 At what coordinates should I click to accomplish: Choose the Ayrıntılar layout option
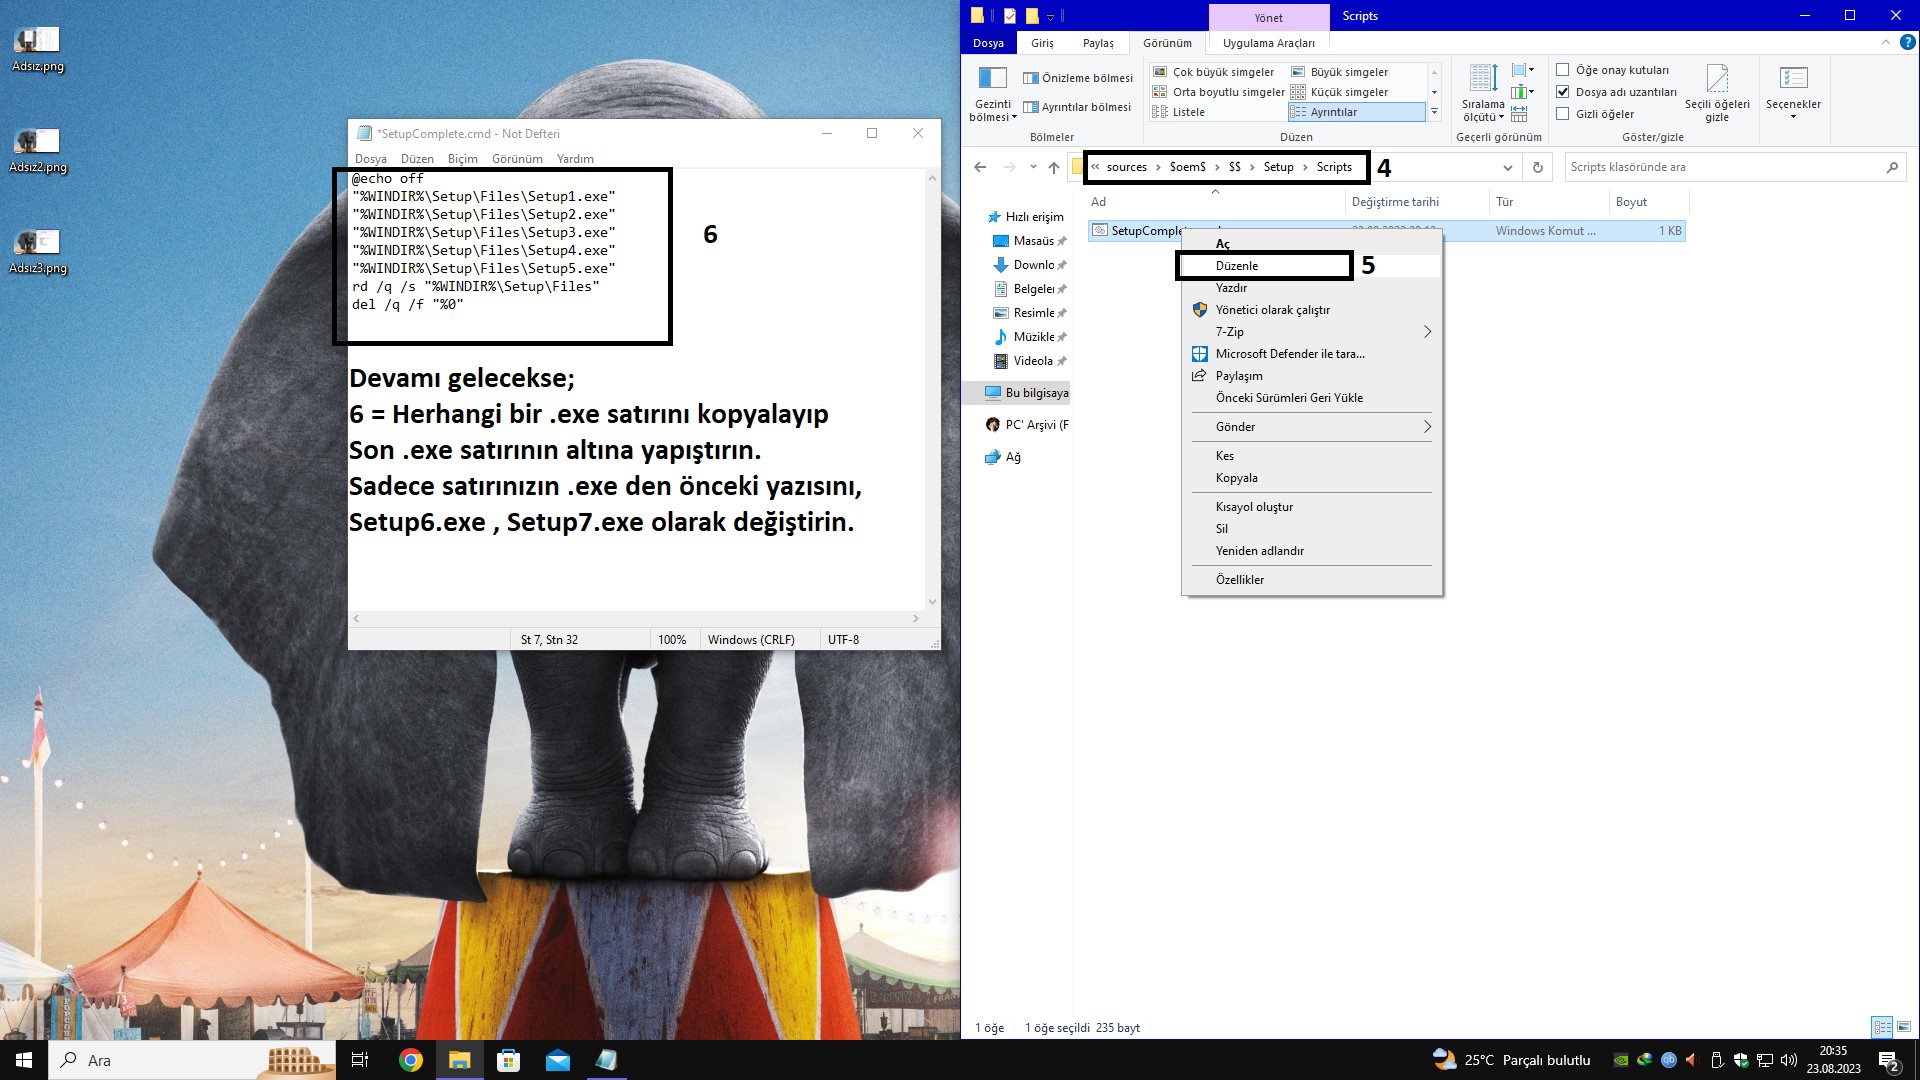[1356, 112]
